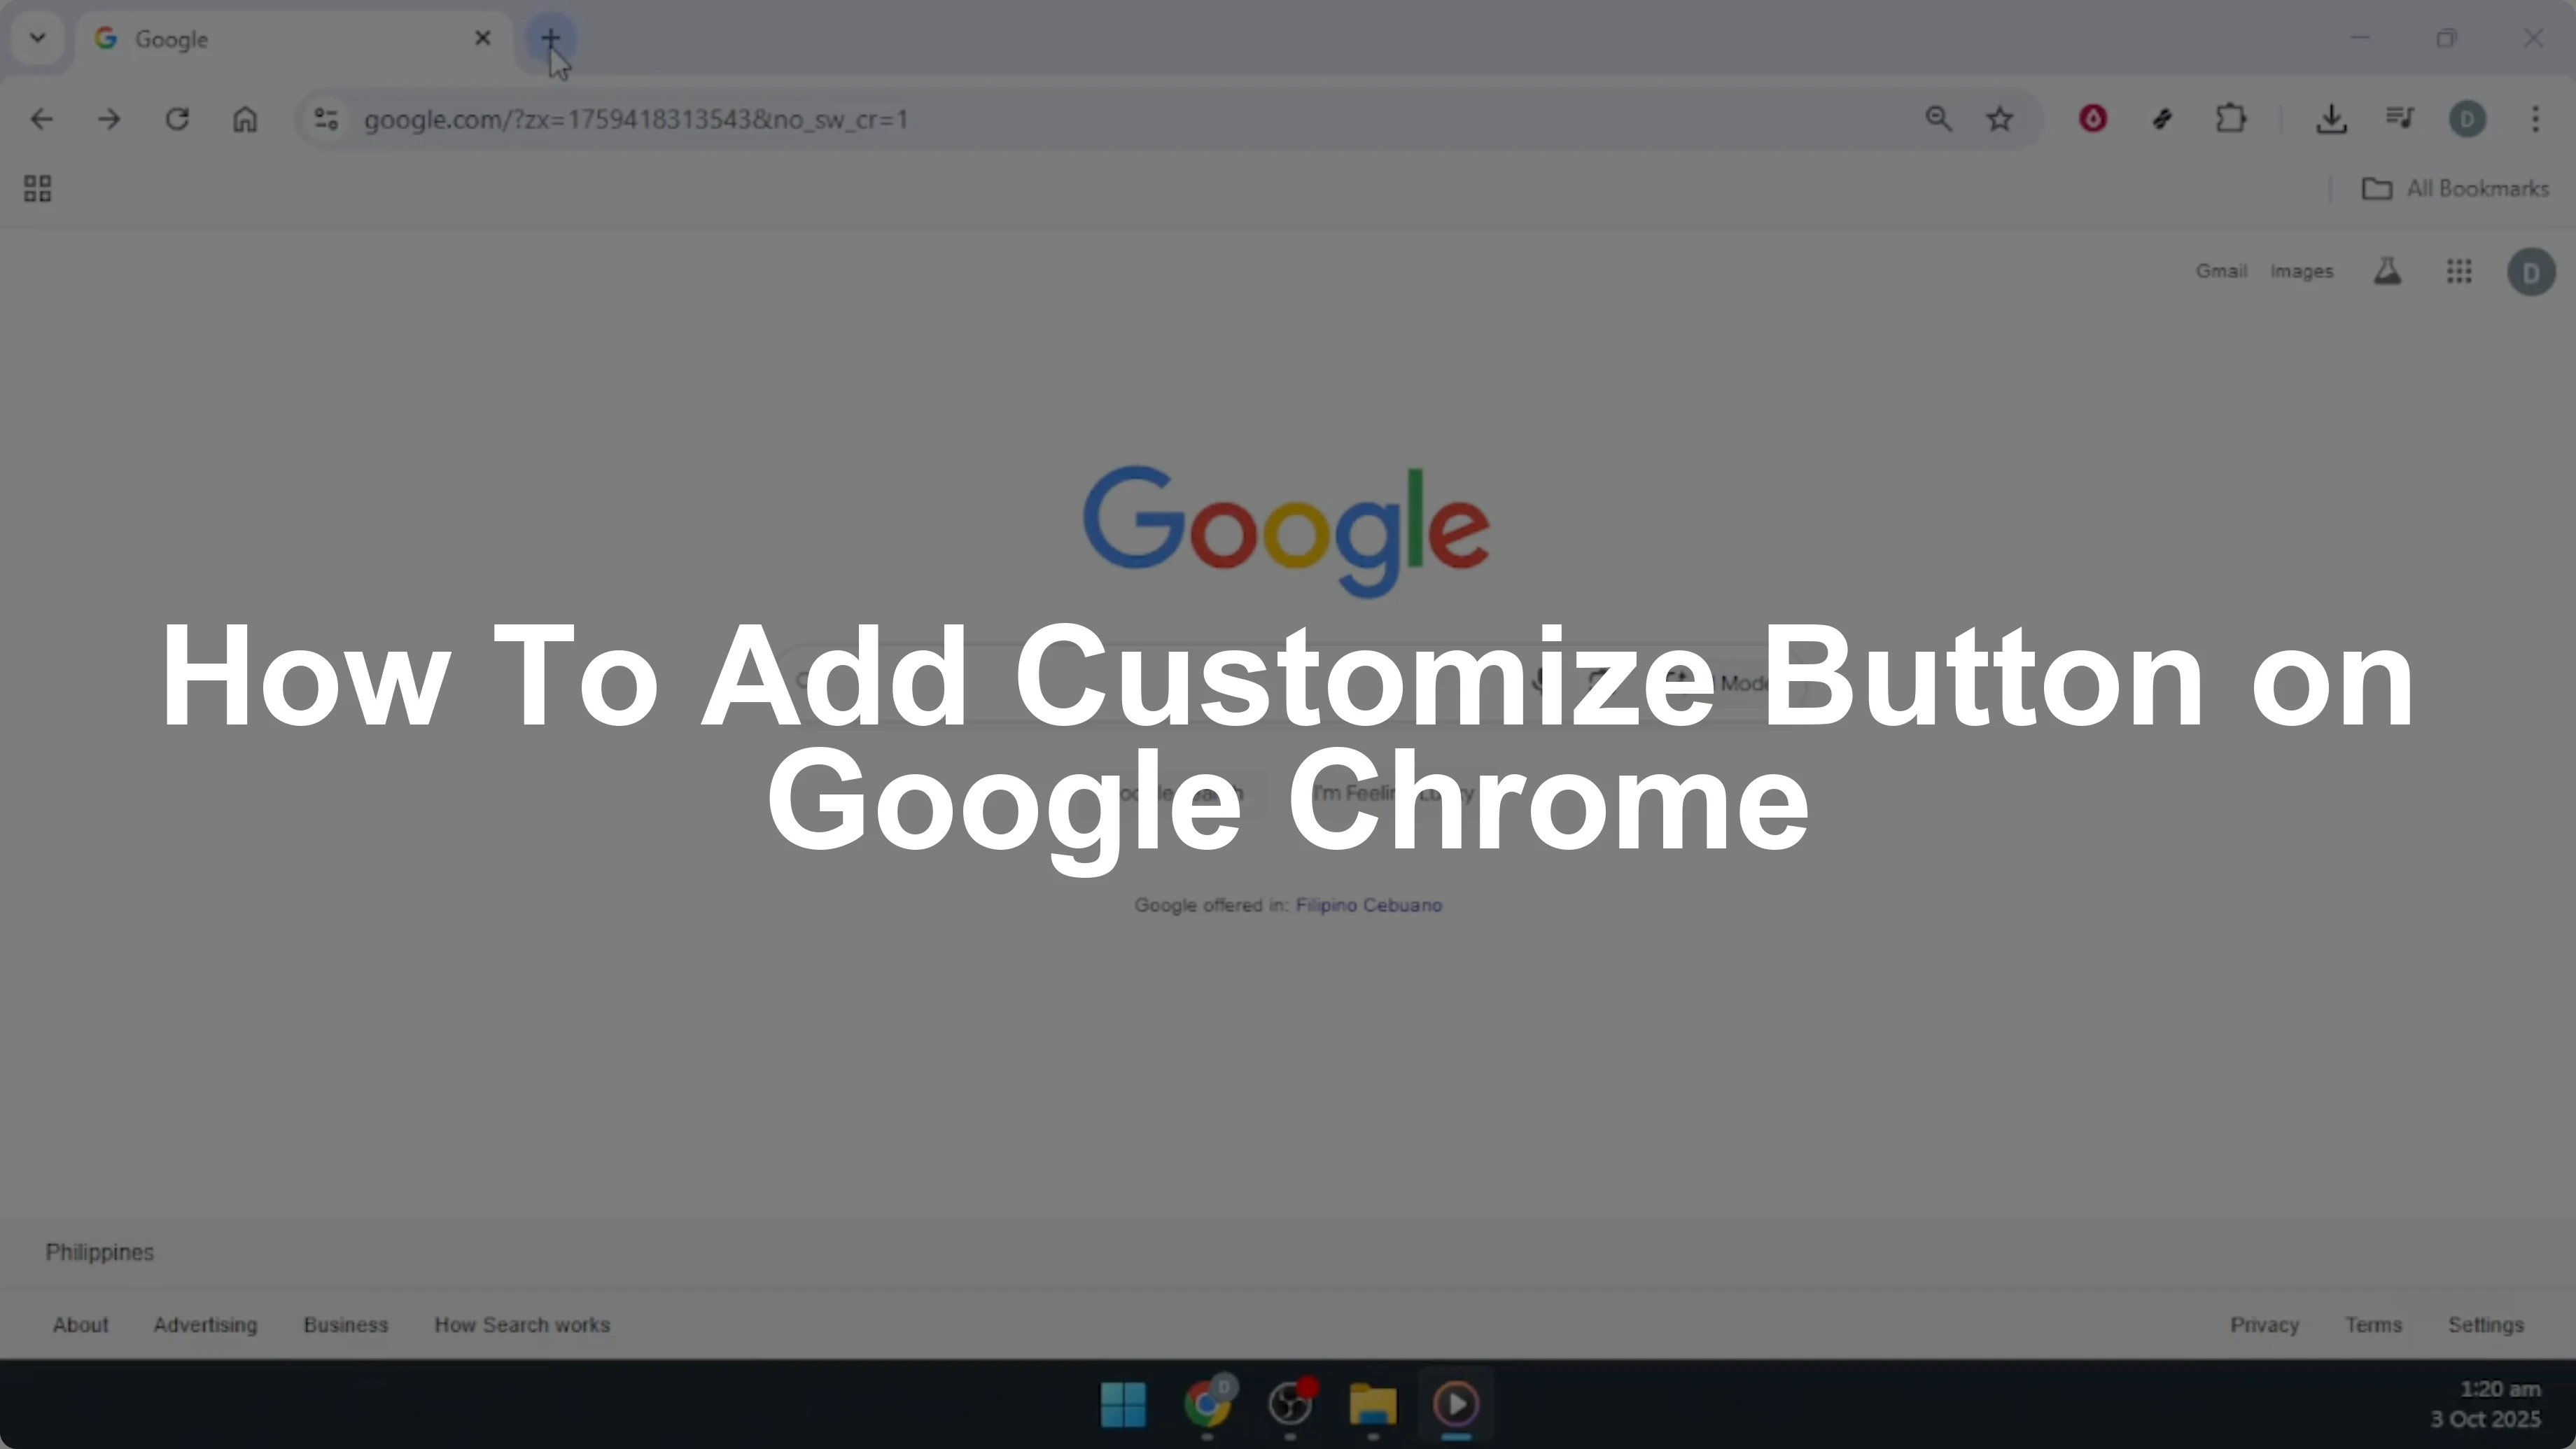Expand the tab search dropdown arrow

click(38, 39)
